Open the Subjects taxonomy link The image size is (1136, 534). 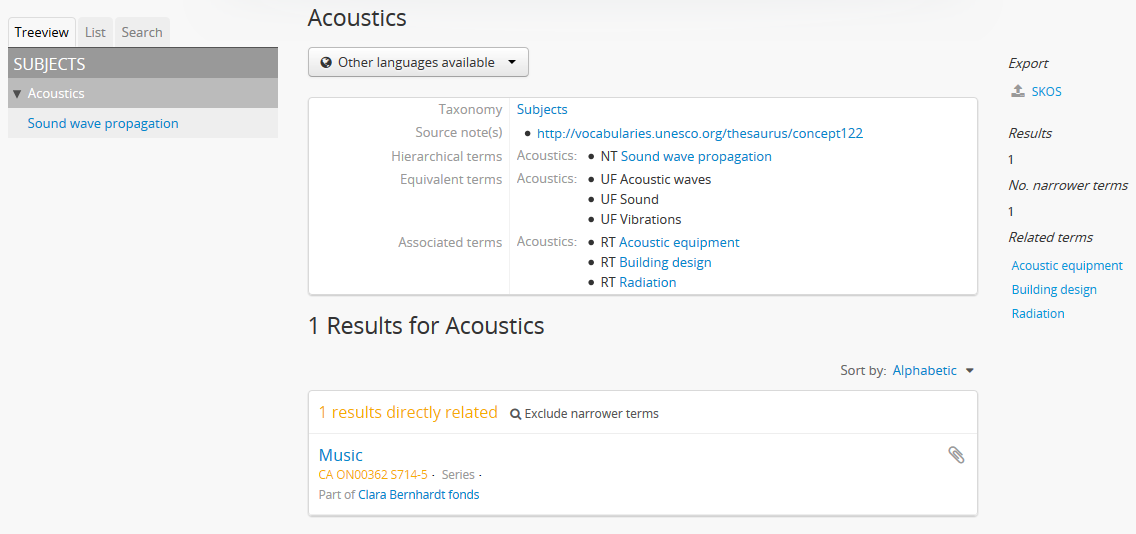pyautogui.click(x=542, y=110)
